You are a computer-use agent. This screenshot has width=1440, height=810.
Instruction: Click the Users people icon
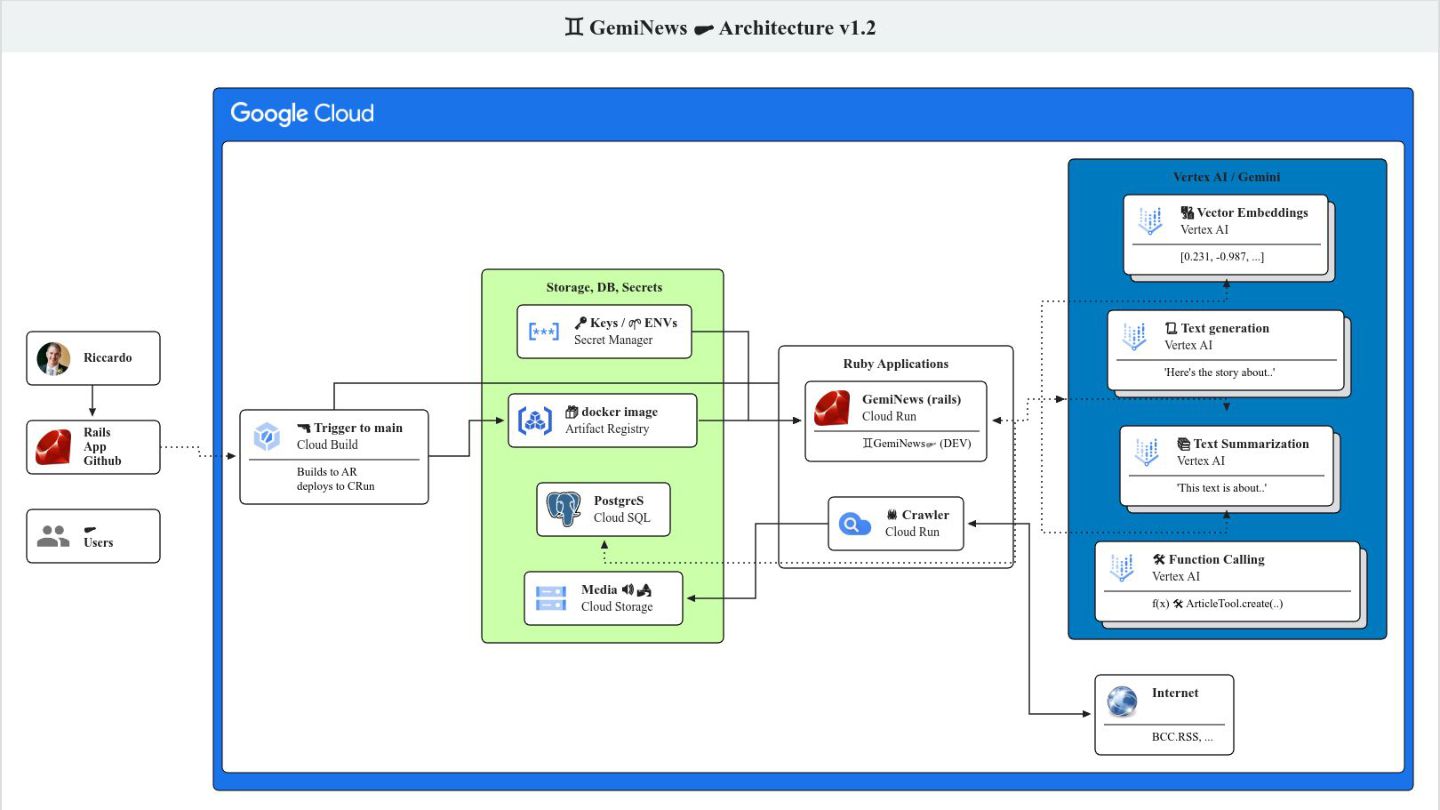[53, 536]
